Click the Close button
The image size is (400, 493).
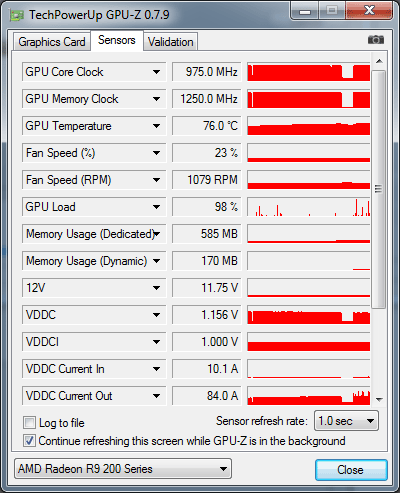coord(351,470)
